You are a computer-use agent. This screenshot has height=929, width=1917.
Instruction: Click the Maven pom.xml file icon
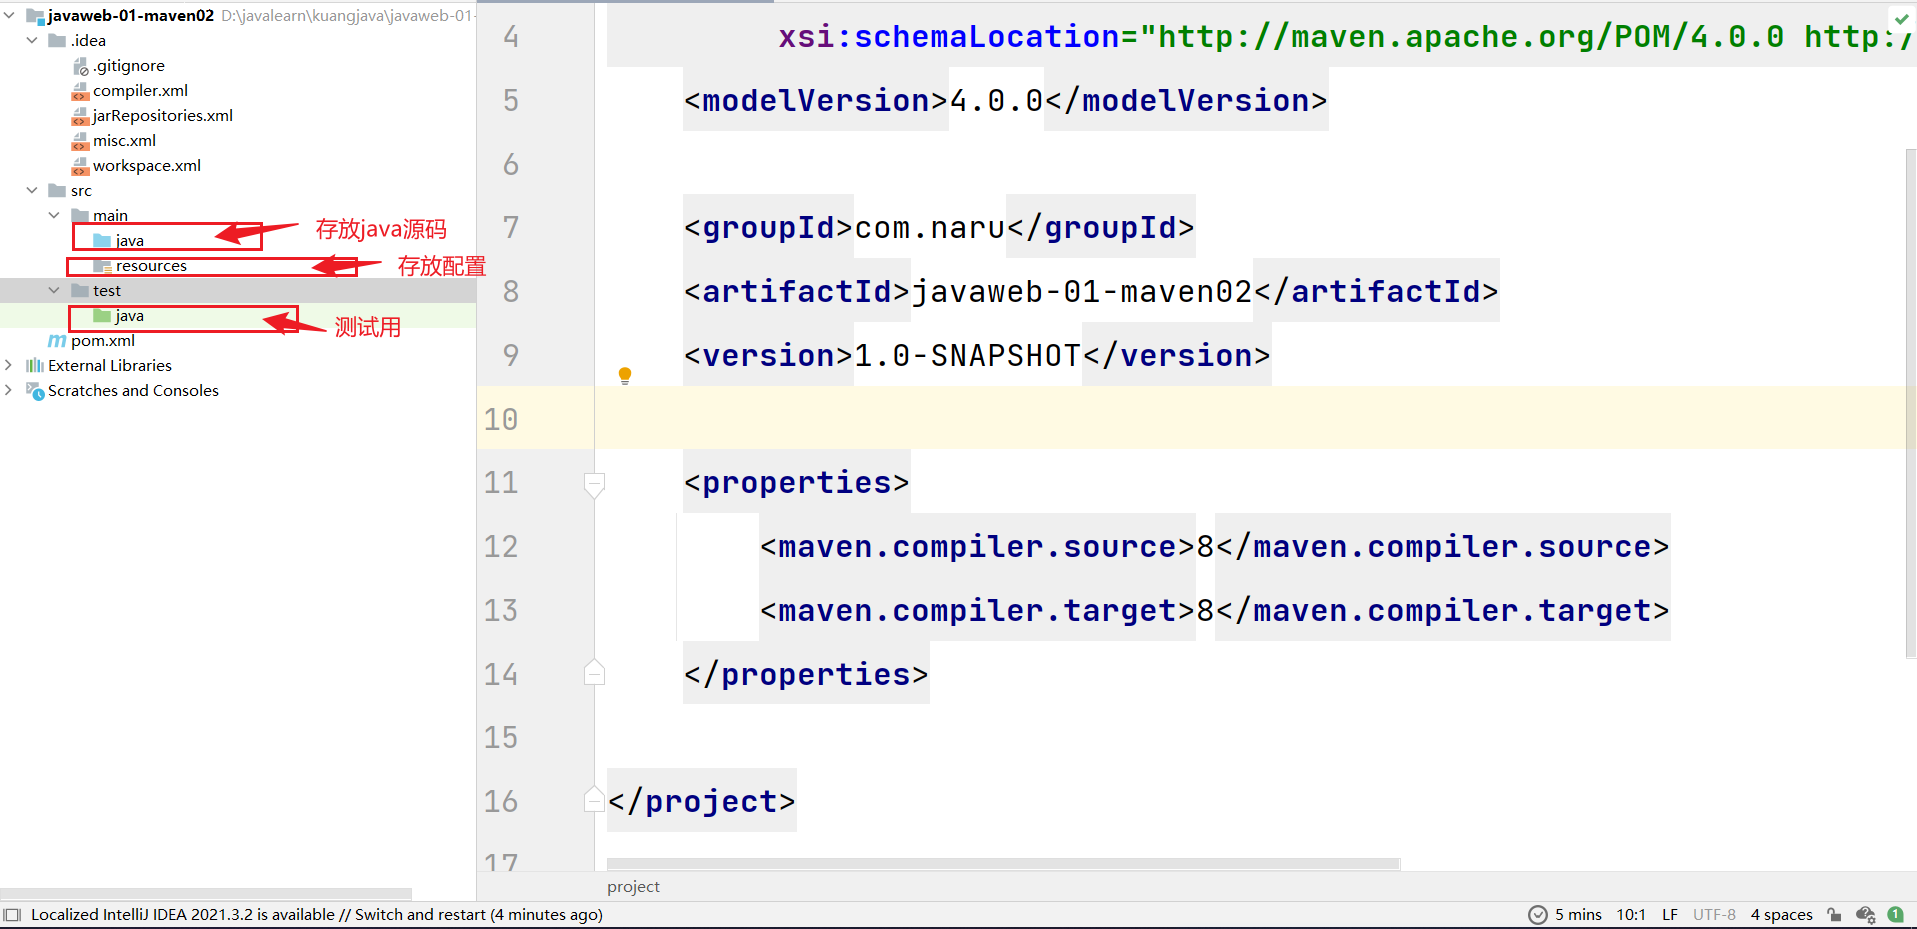(58, 341)
